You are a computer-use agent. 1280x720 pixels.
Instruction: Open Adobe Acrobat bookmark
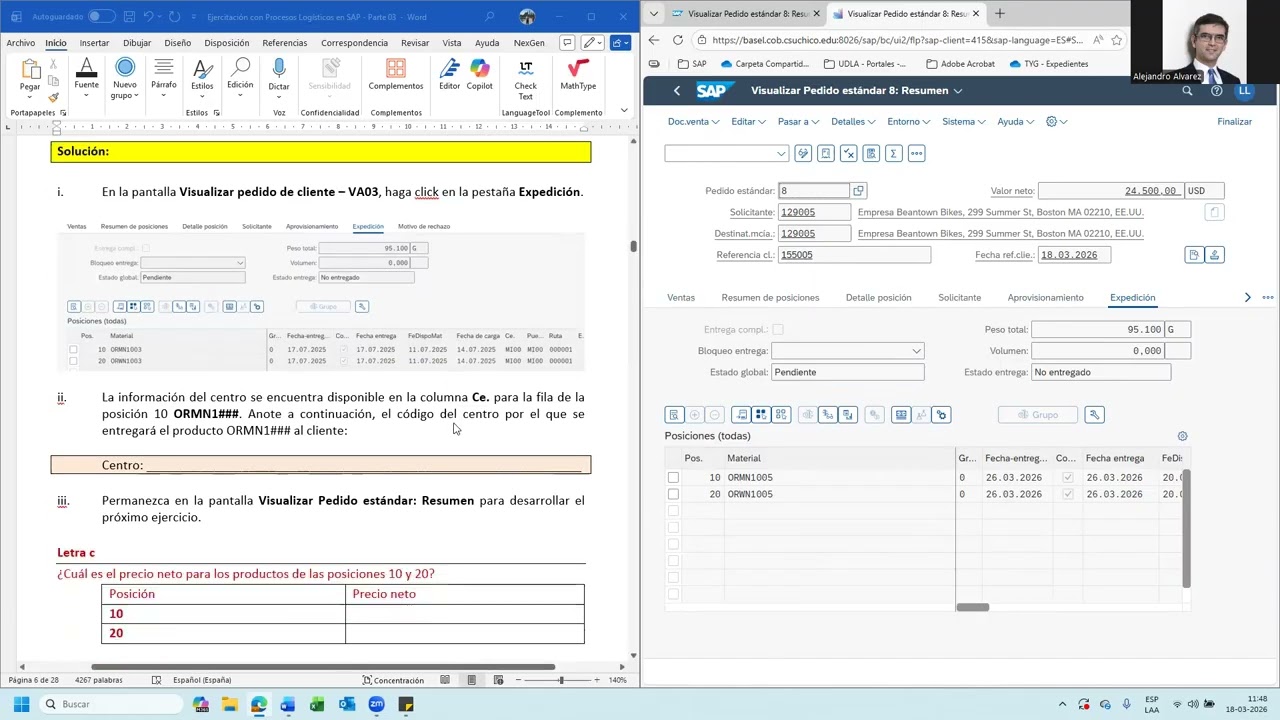point(960,64)
